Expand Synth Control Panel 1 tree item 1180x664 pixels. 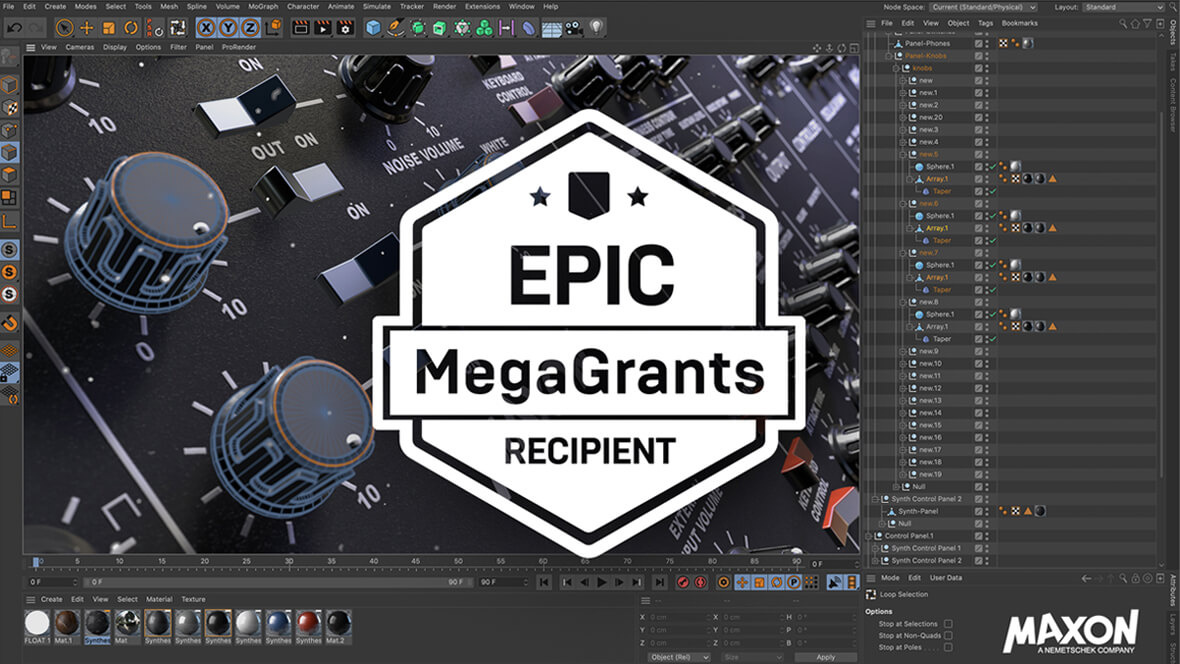(875, 548)
